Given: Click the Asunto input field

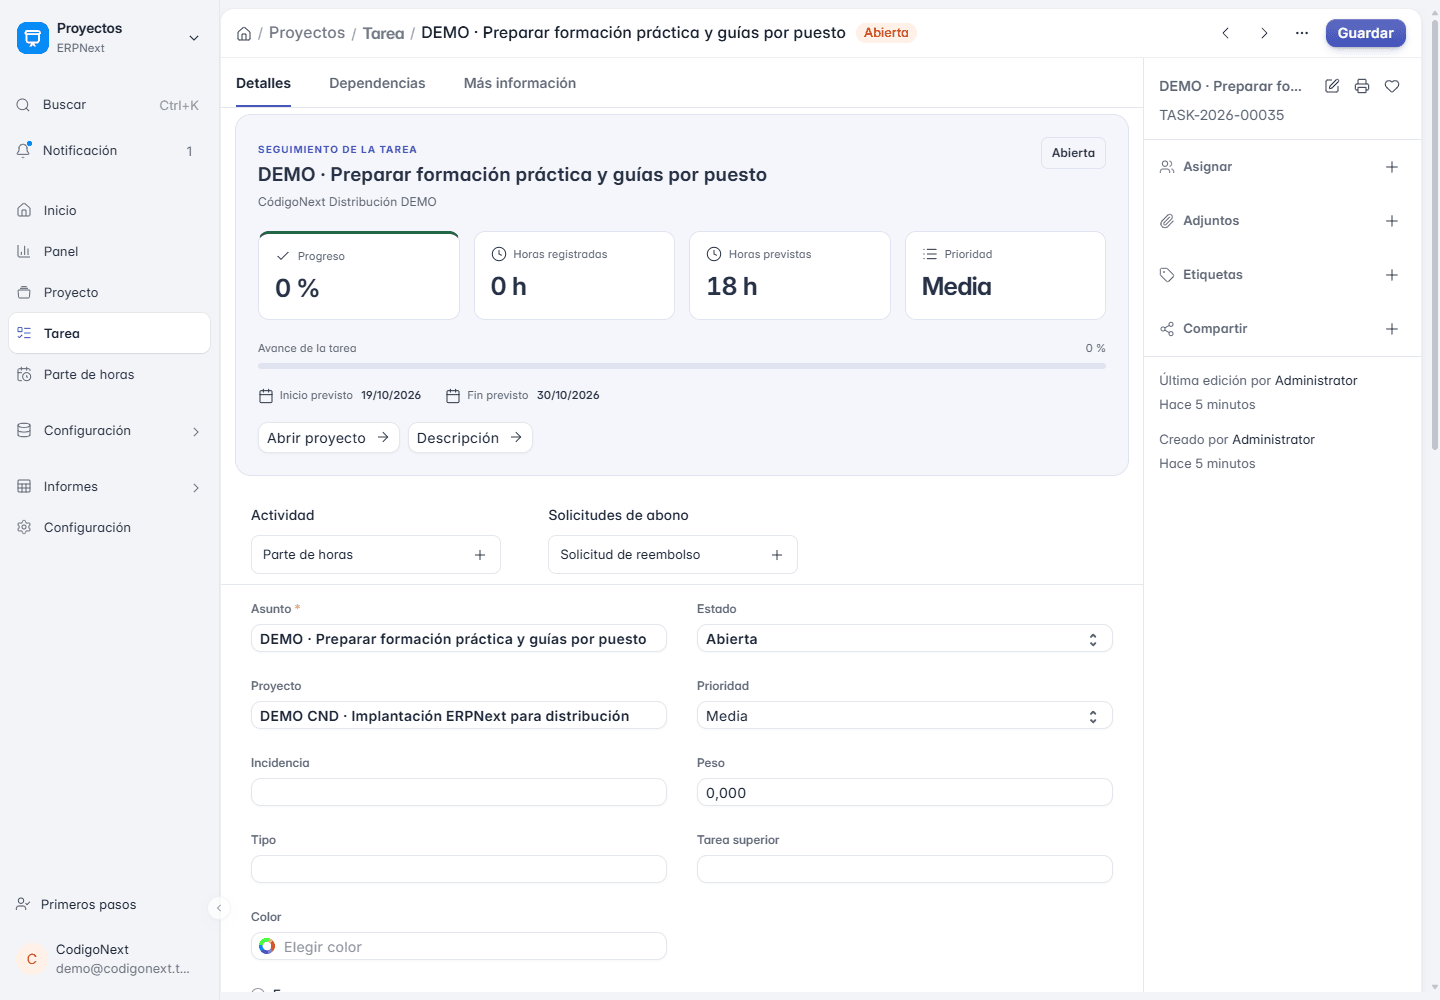Looking at the screenshot, I should coord(459,639).
